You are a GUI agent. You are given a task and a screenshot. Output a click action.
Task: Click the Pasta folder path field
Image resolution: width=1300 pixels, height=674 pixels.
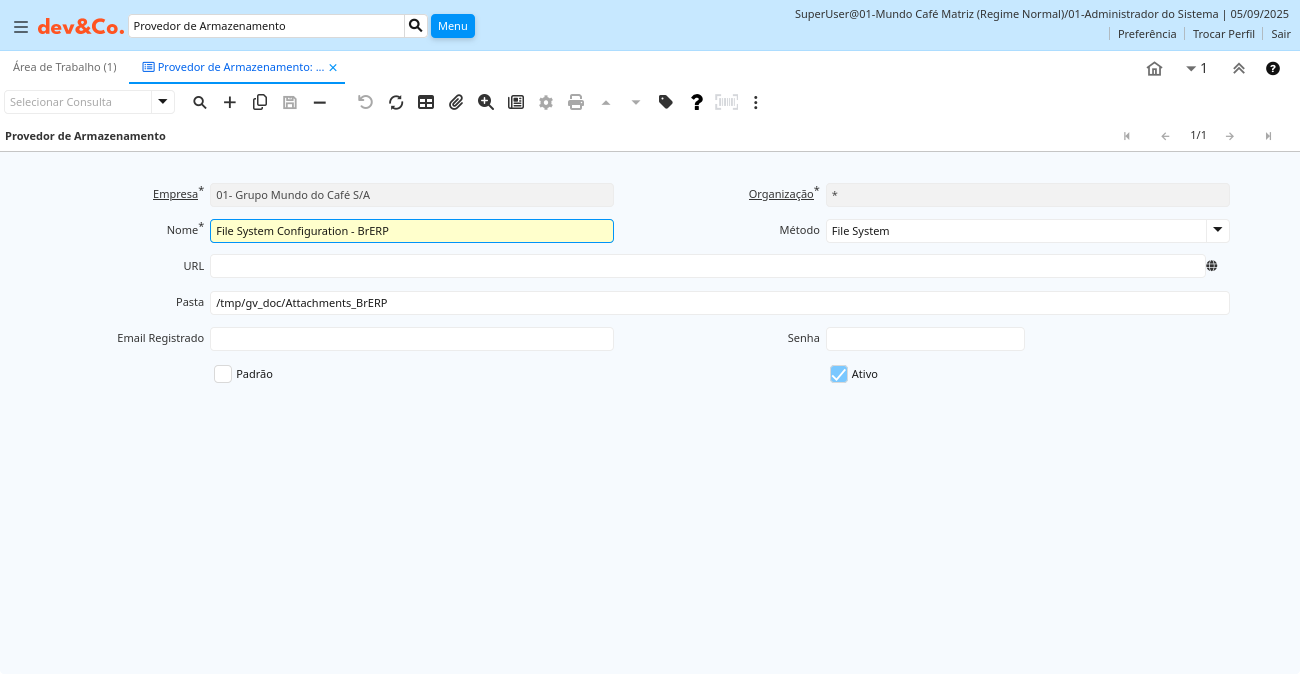tap(718, 303)
